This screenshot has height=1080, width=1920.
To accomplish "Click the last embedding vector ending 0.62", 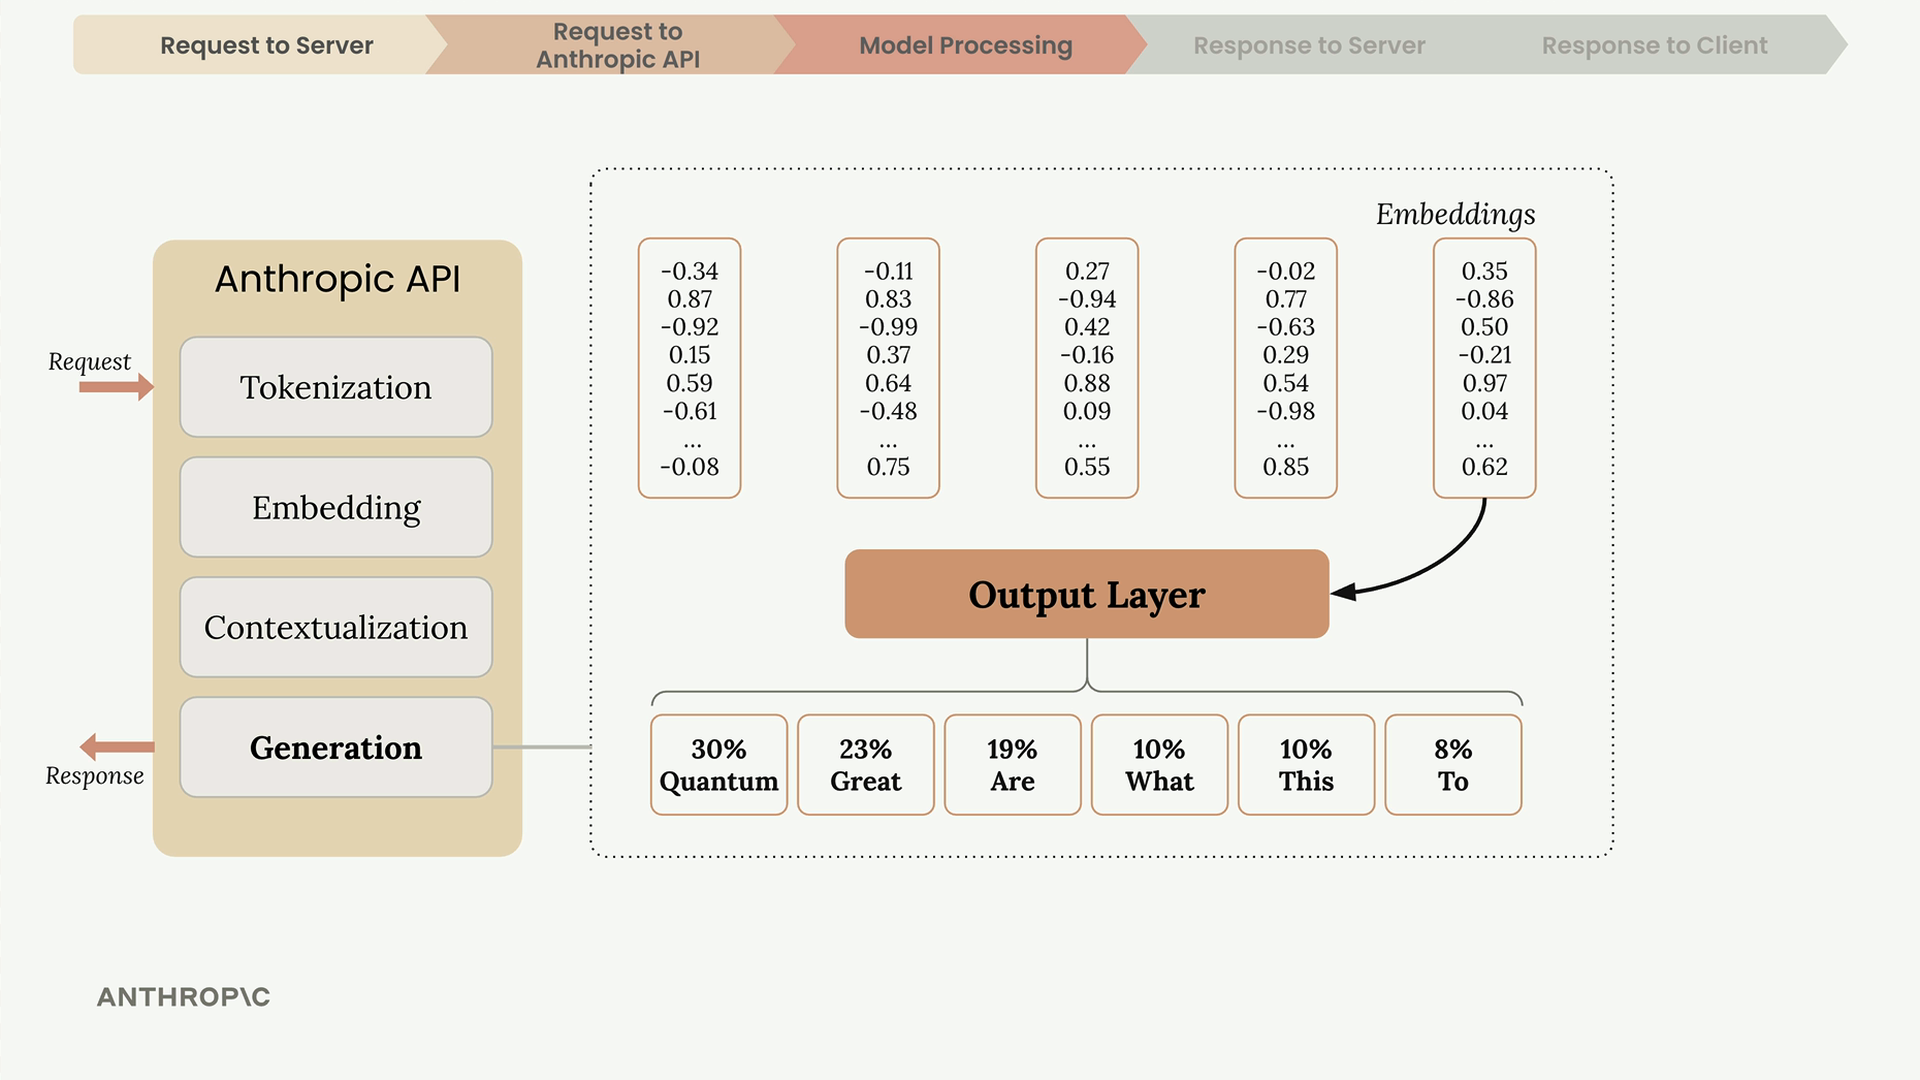I will pos(1484,367).
